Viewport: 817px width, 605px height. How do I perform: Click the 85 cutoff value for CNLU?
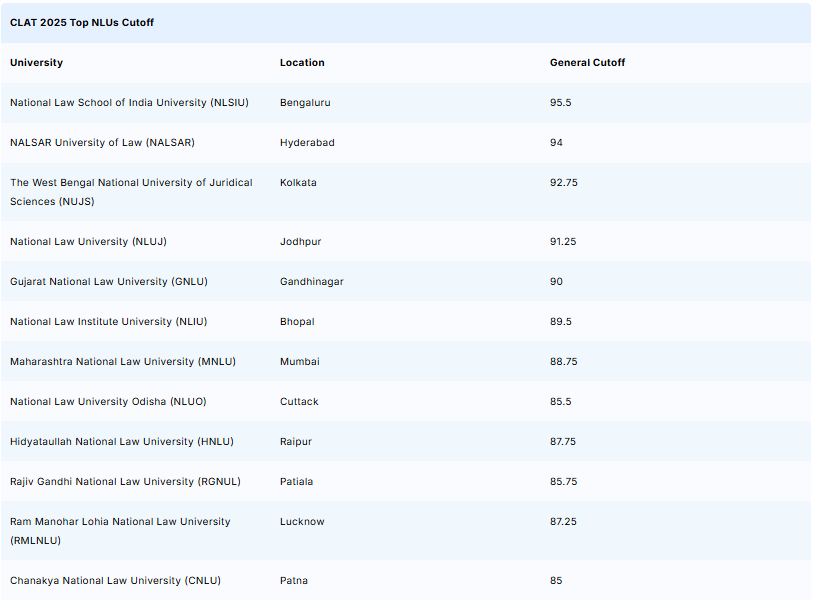pos(556,581)
